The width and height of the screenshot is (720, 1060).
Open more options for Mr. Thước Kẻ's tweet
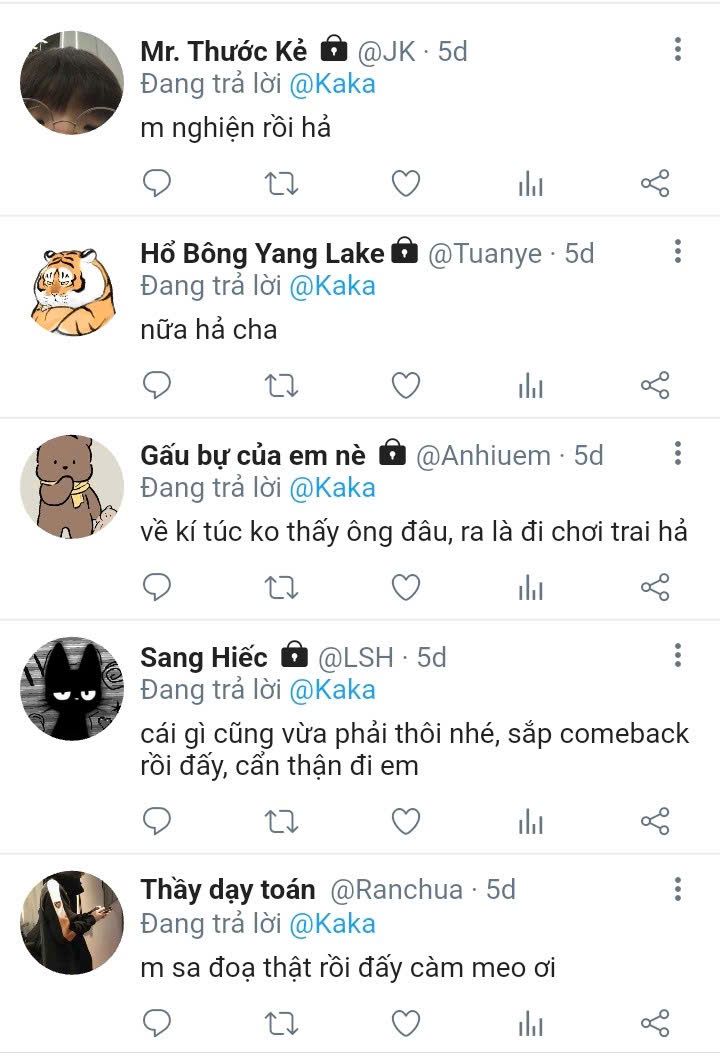click(678, 49)
